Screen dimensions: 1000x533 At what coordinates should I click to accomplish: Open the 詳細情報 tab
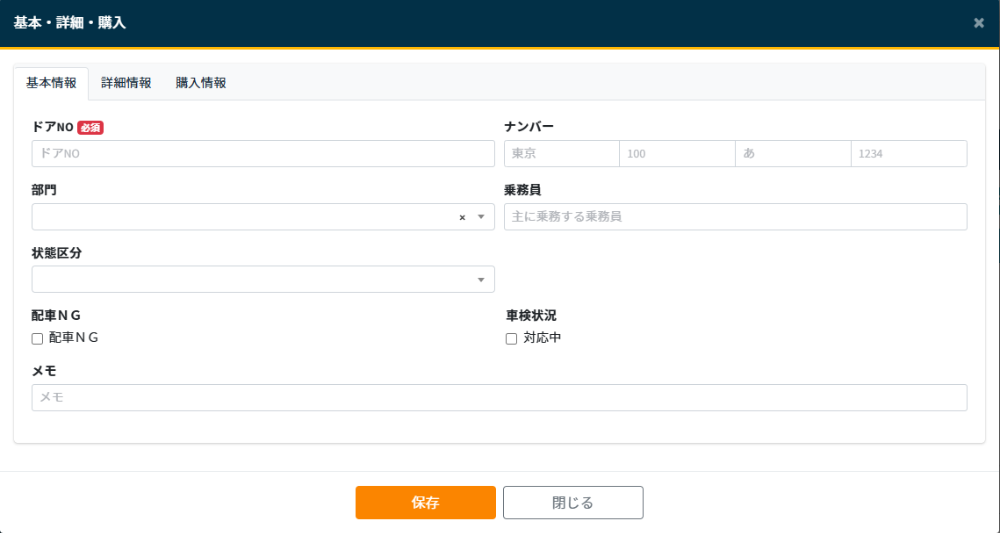(x=126, y=84)
